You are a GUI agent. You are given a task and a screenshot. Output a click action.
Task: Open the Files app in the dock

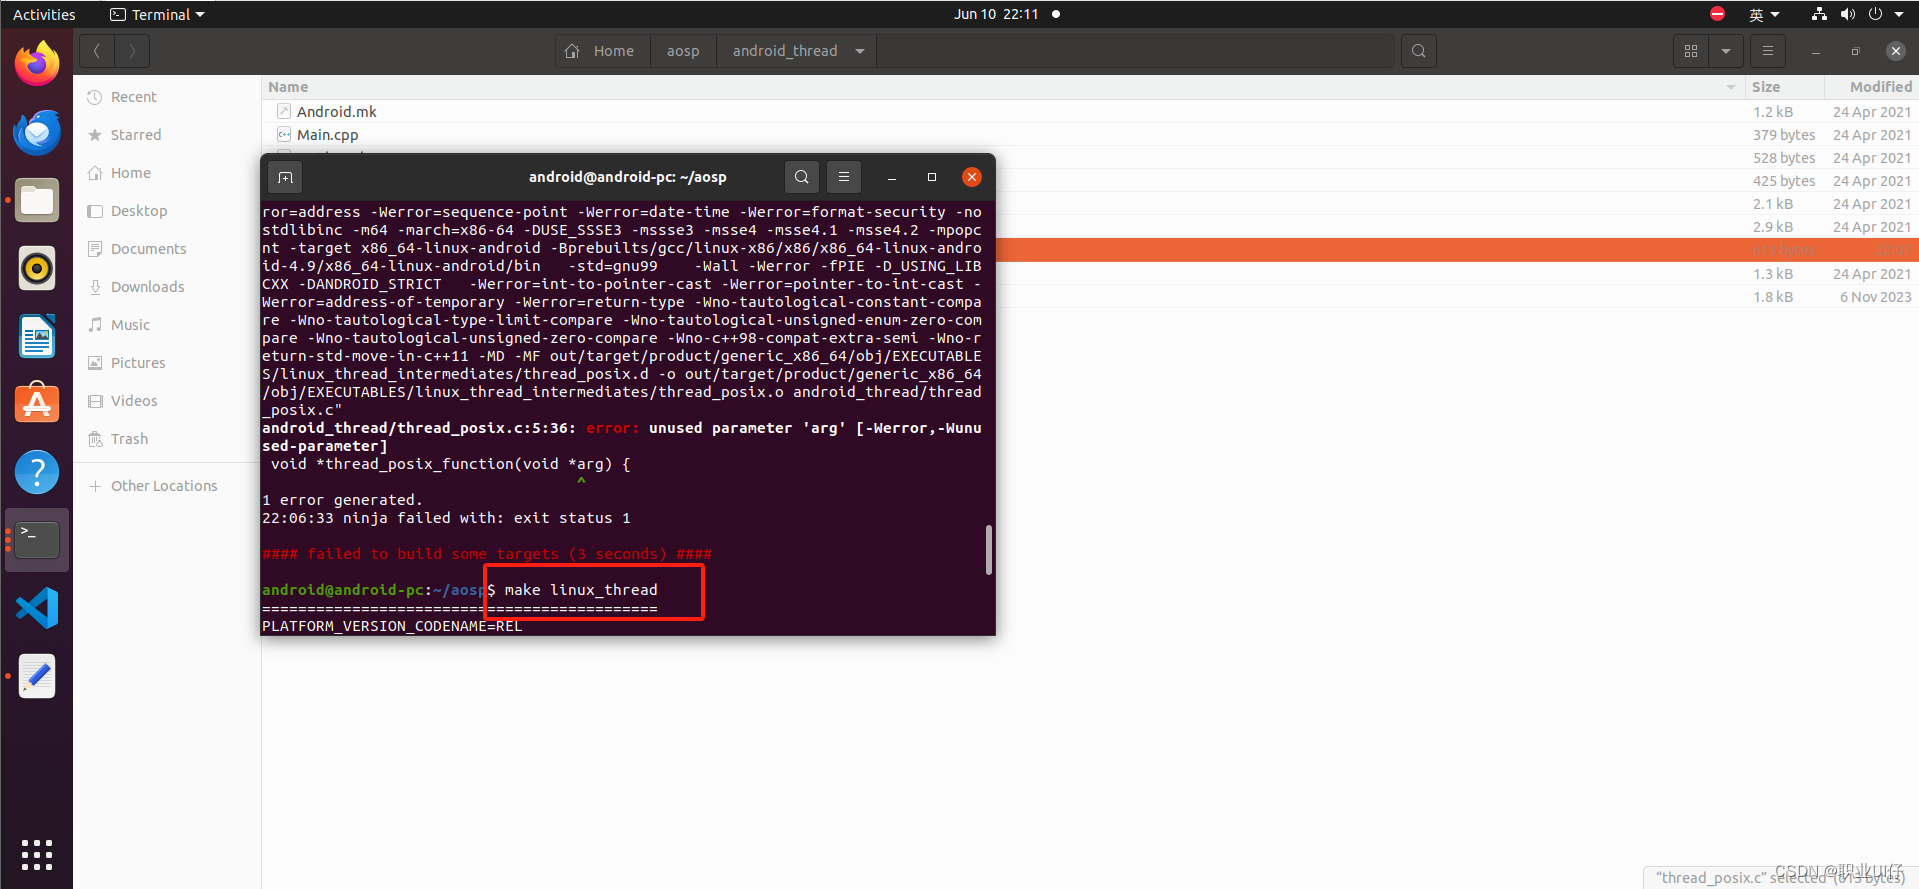(x=37, y=200)
